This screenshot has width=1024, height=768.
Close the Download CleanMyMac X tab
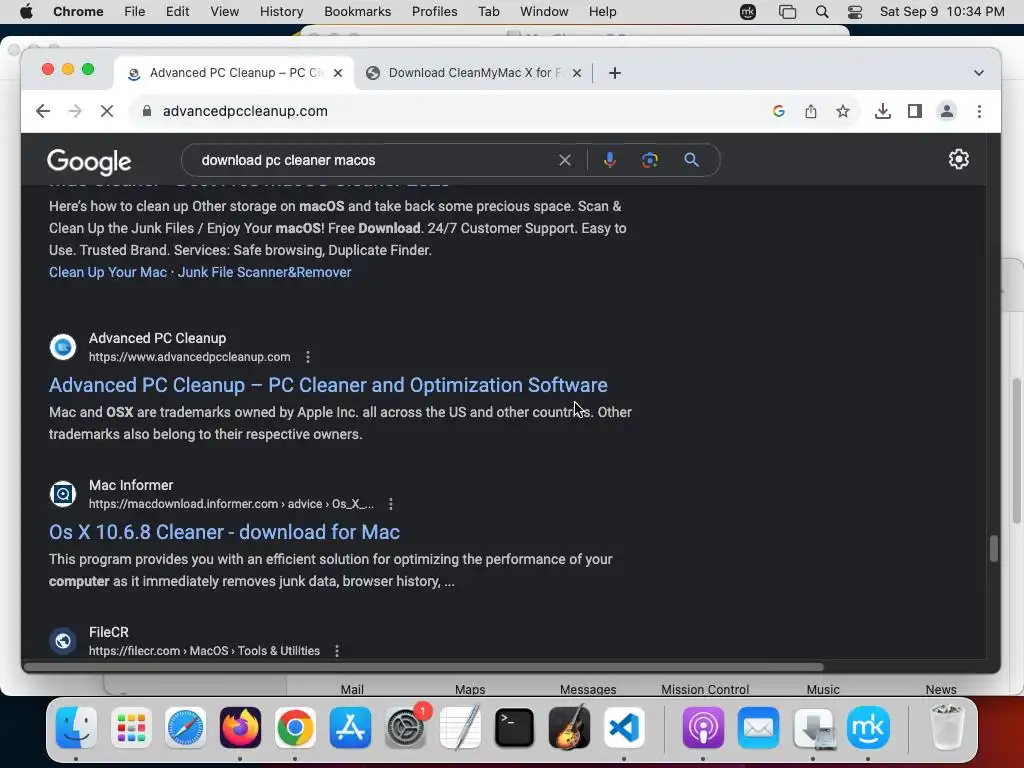pyautogui.click(x=577, y=73)
